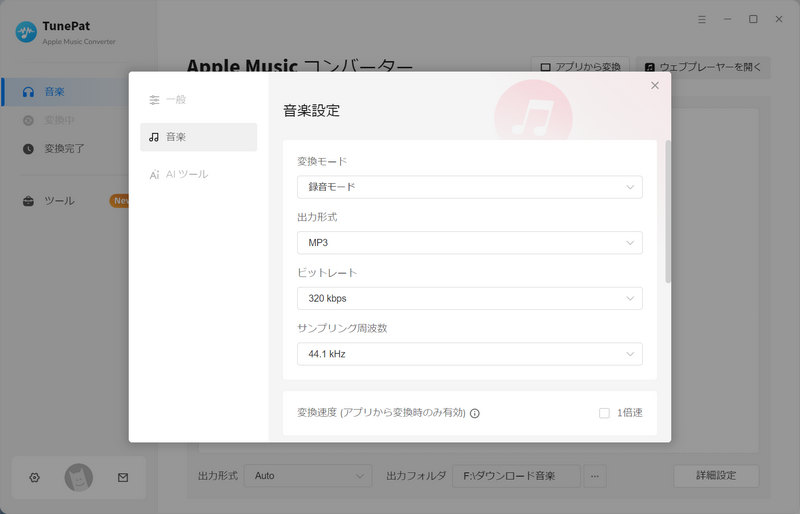
Task: Click the F:\ダウンロード音楽 output folder field
Action: click(x=516, y=476)
